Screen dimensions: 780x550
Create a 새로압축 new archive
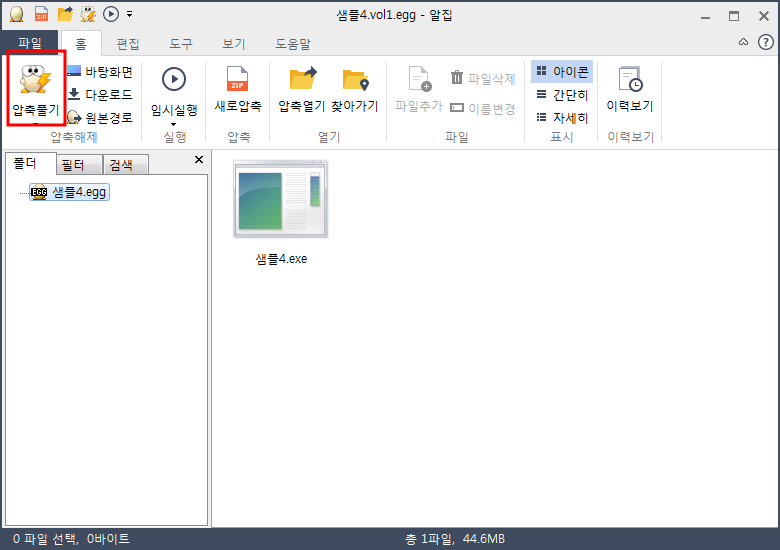coord(238,90)
